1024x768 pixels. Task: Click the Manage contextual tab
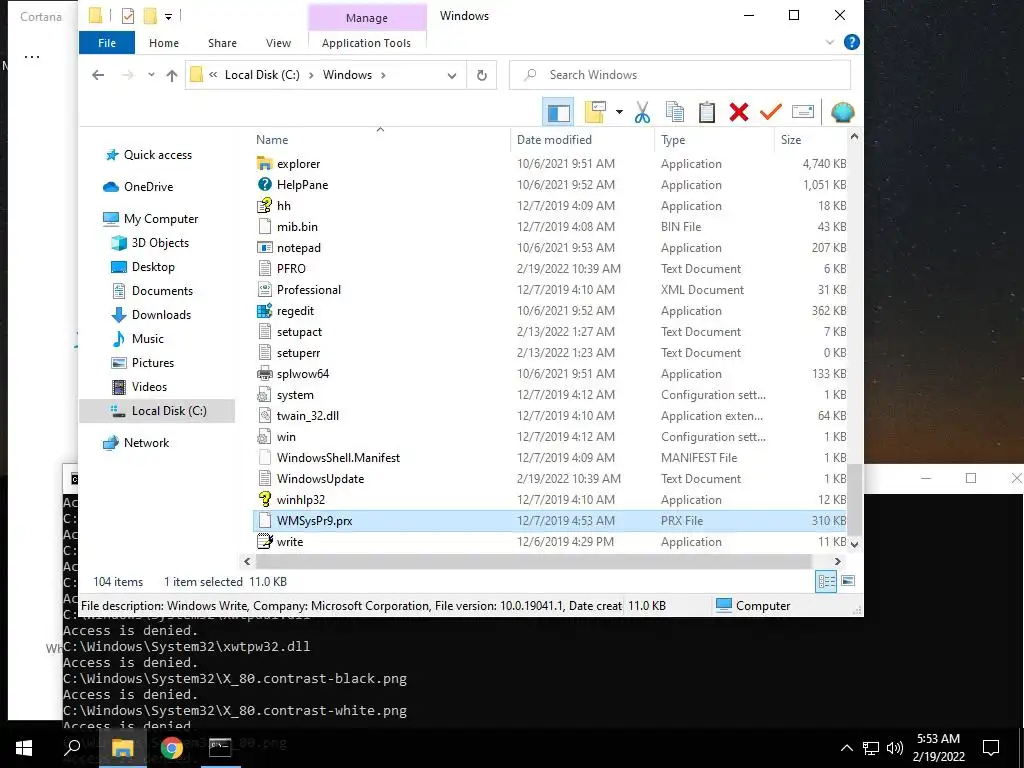pos(367,18)
